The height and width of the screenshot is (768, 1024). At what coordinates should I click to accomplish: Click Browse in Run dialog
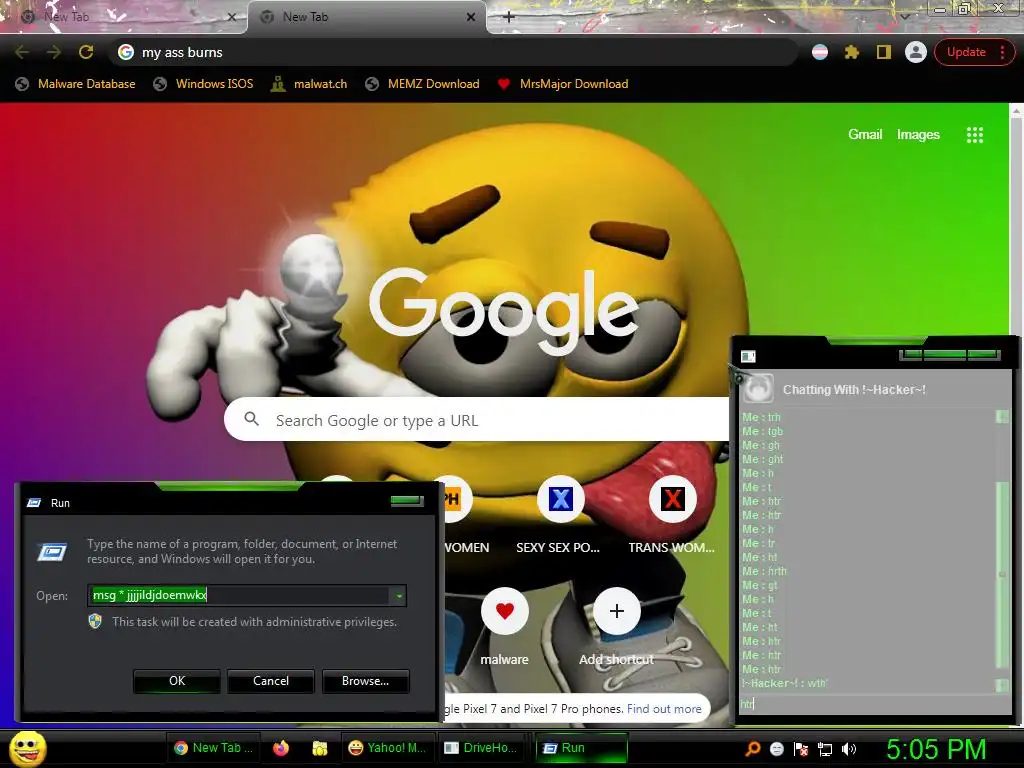click(366, 681)
